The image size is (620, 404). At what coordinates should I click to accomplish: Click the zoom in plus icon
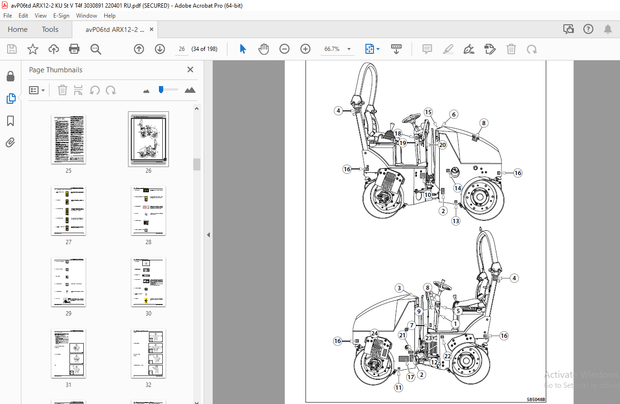pos(305,48)
